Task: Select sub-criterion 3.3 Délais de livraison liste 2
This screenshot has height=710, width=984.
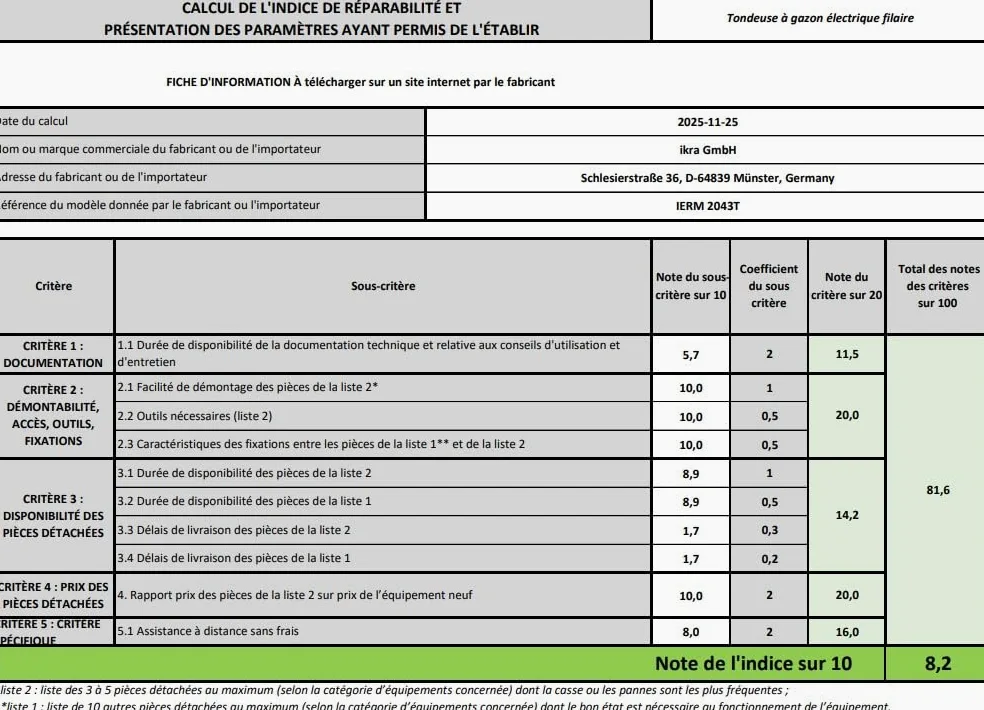Action: [x=383, y=530]
